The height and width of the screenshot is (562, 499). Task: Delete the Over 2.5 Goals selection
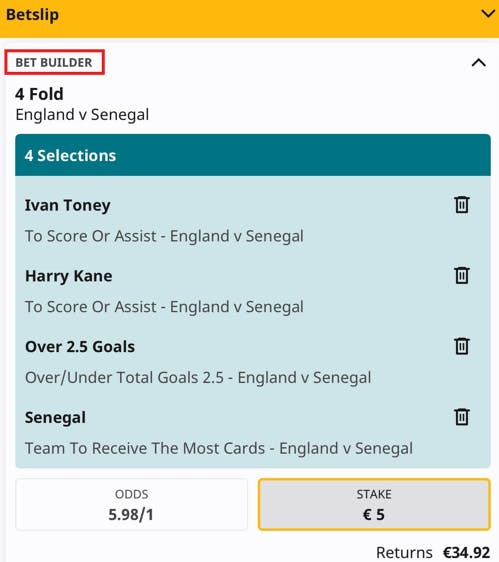pos(462,346)
